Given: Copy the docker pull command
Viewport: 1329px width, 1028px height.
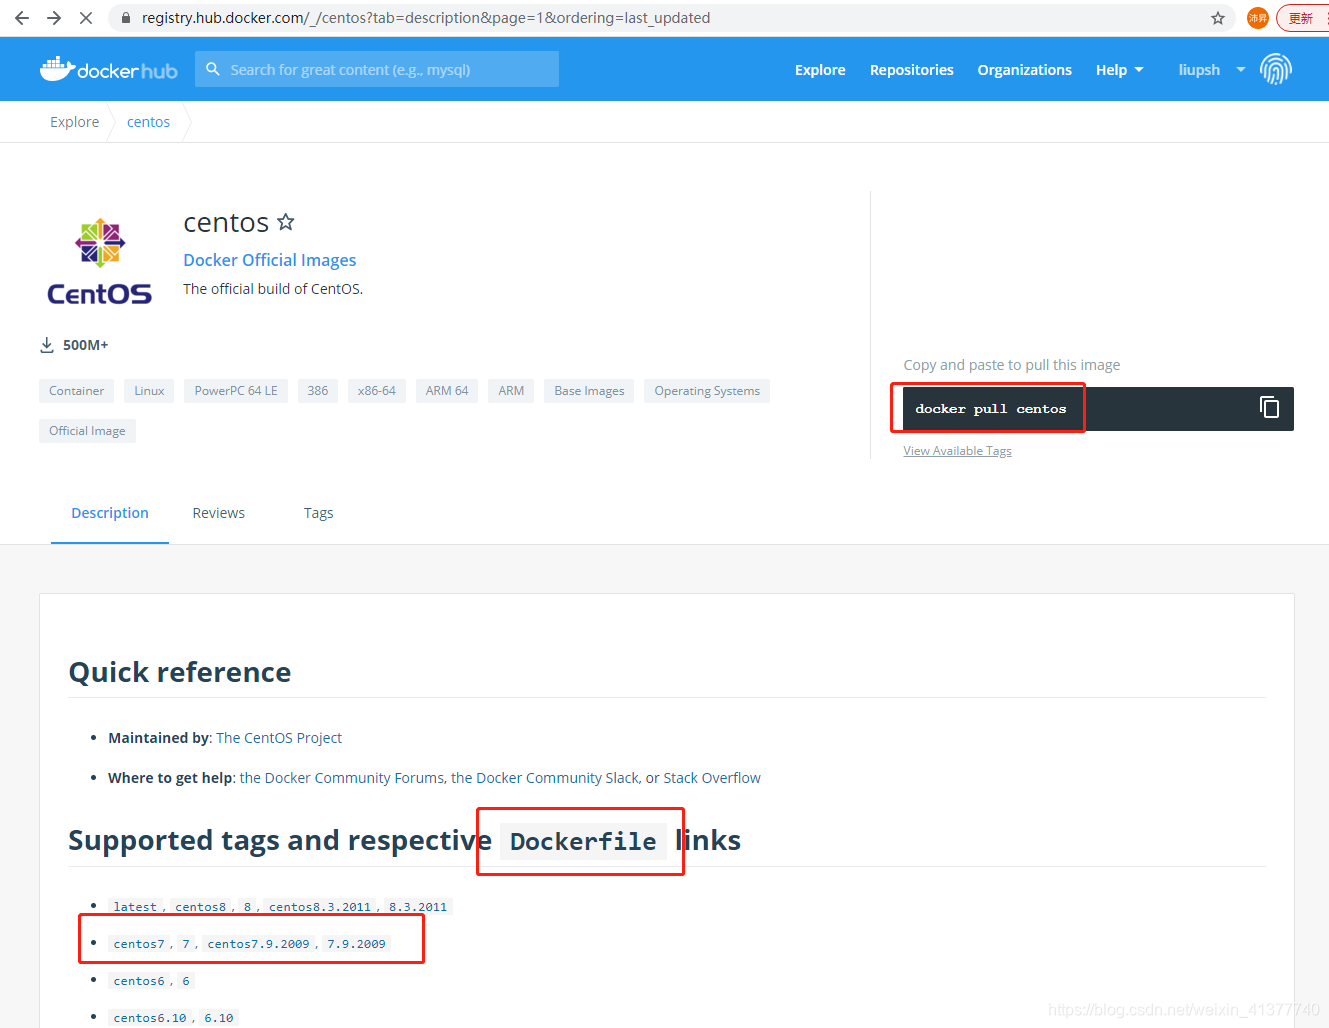Looking at the screenshot, I should click(1269, 408).
